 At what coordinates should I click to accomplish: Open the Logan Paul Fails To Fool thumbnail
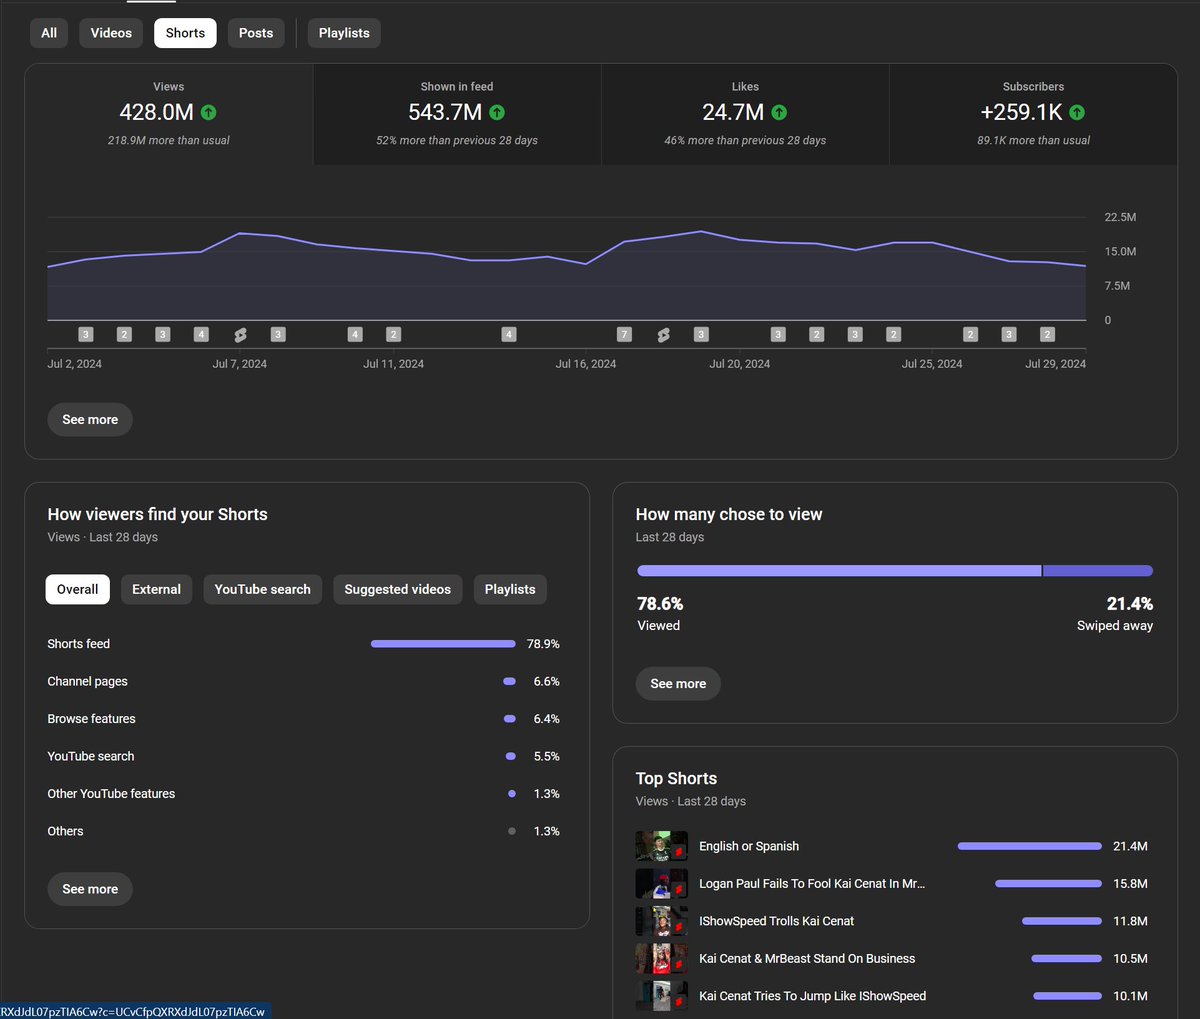point(662,884)
